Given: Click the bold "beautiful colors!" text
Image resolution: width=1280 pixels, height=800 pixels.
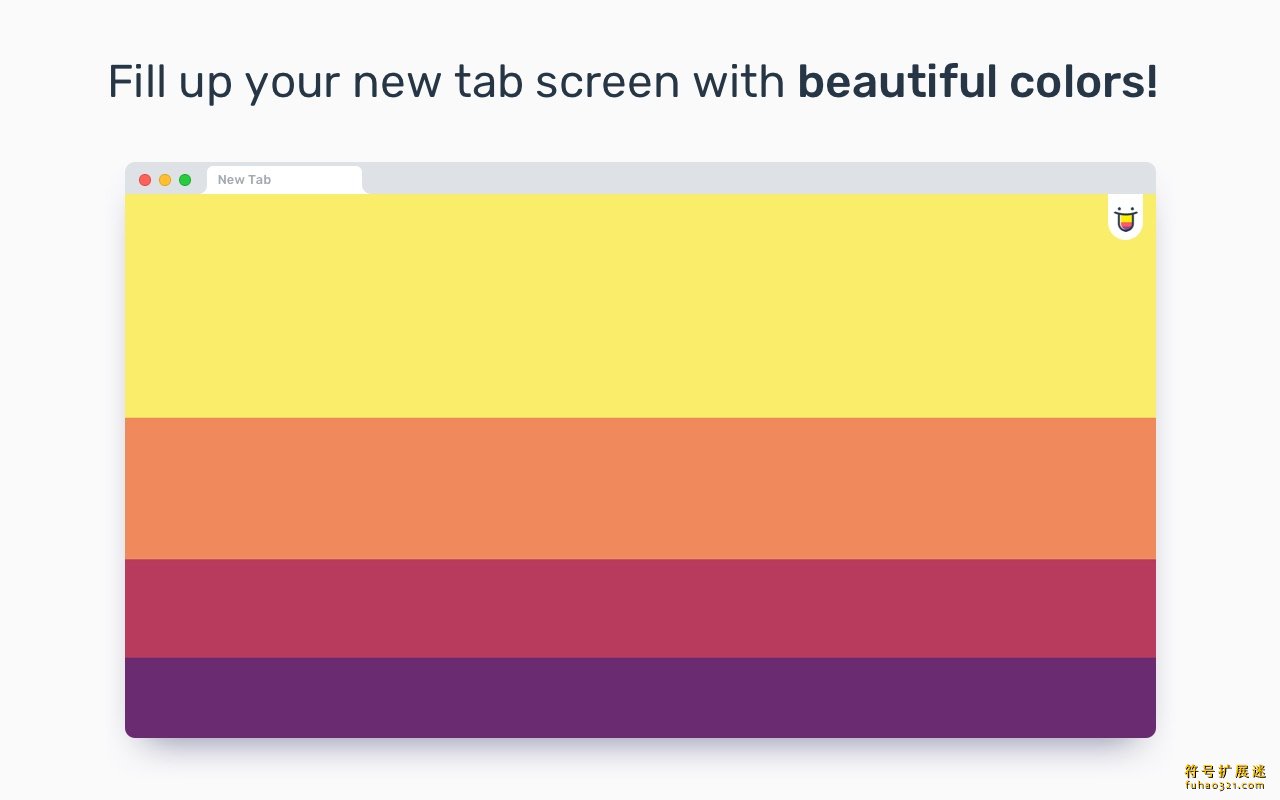Looking at the screenshot, I should [977, 82].
